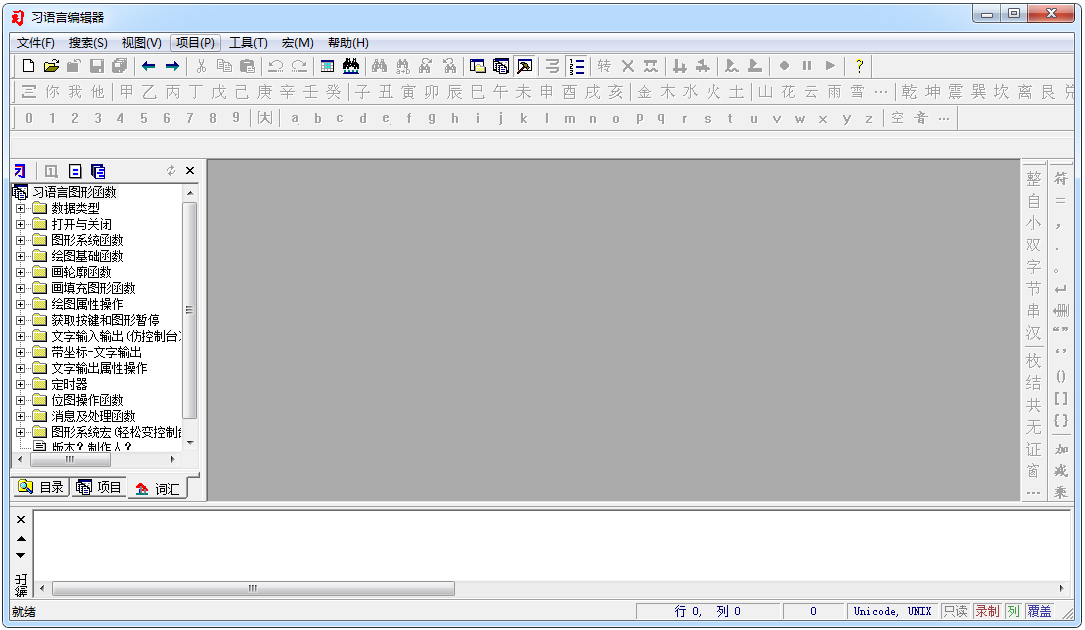This screenshot has height=630, width=1085.
Task: Click the play macro triangle icon
Action: 830,66
